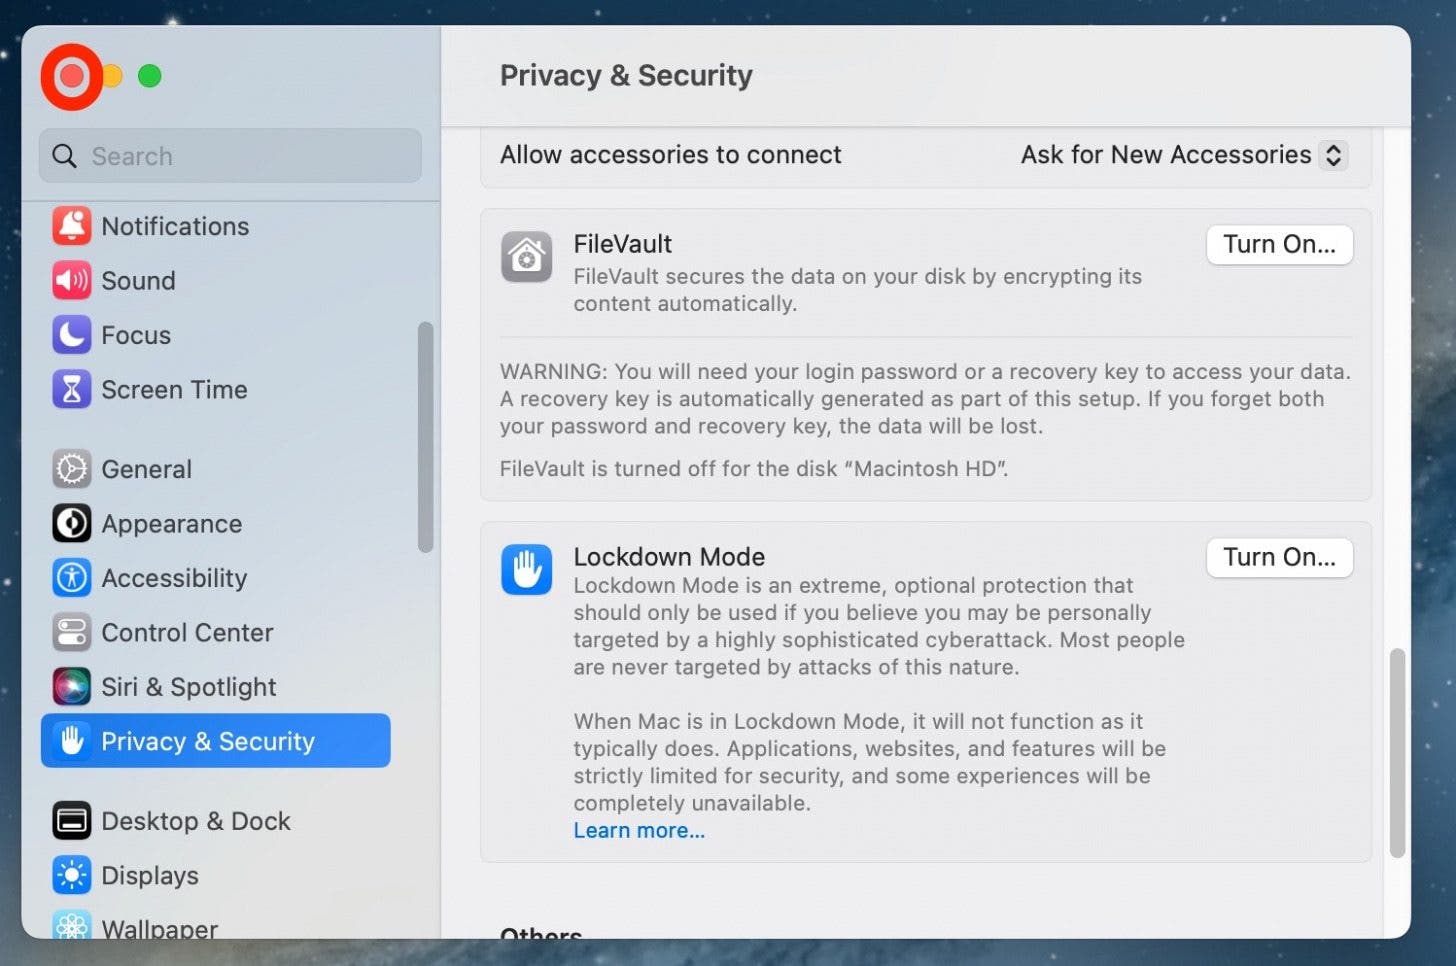Click the General gear icon
The height and width of the screenshot is (966, 1456).
click(72, 469)
